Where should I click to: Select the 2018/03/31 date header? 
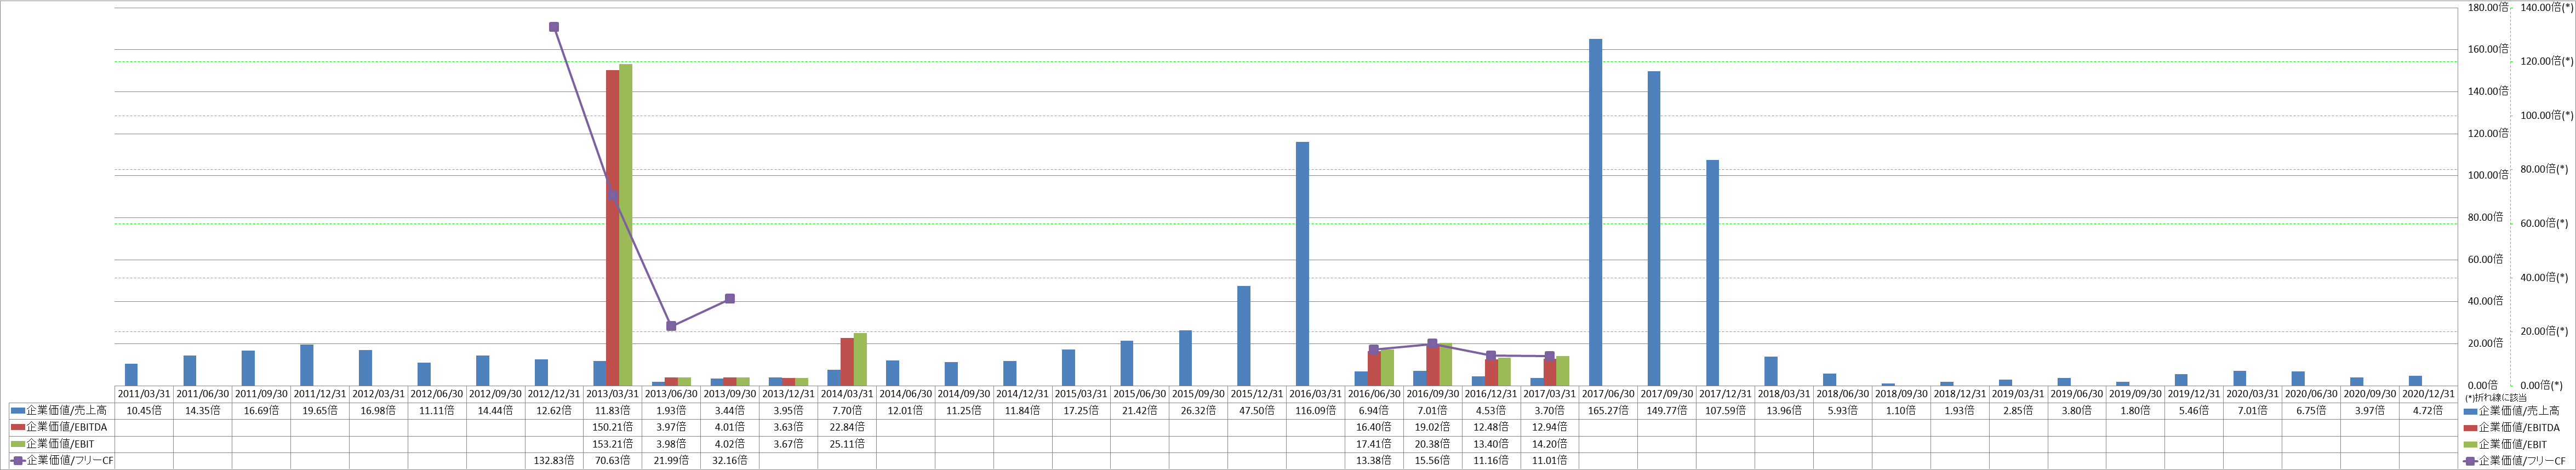coord(1785,394)
